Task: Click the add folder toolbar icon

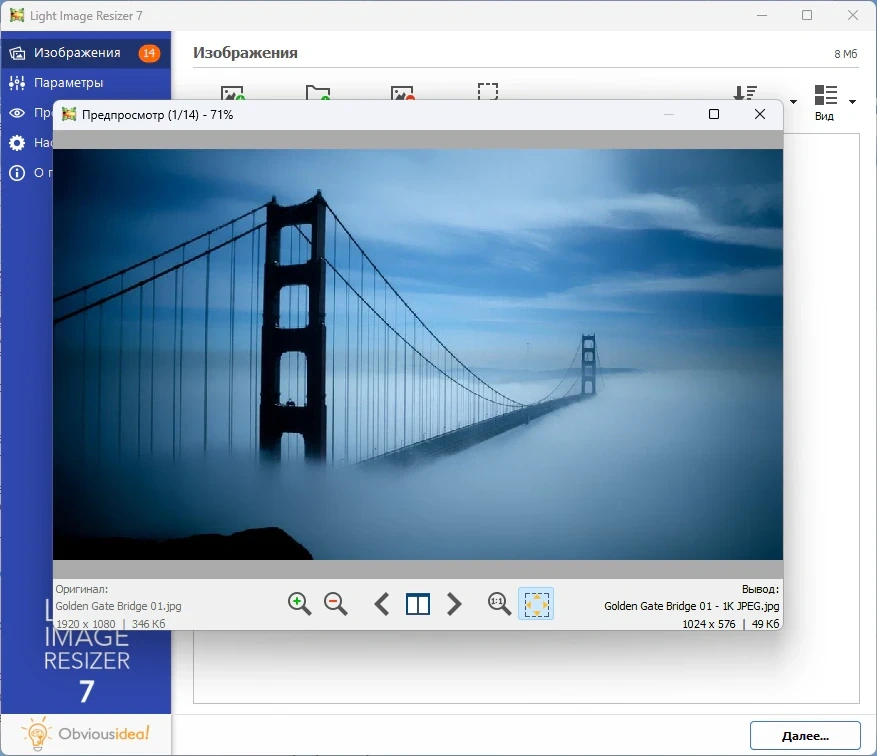Action: tap(318, 93)
